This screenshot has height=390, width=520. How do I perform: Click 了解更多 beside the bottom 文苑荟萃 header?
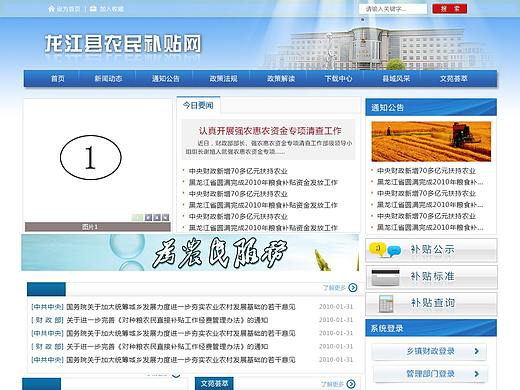point(332,384)
